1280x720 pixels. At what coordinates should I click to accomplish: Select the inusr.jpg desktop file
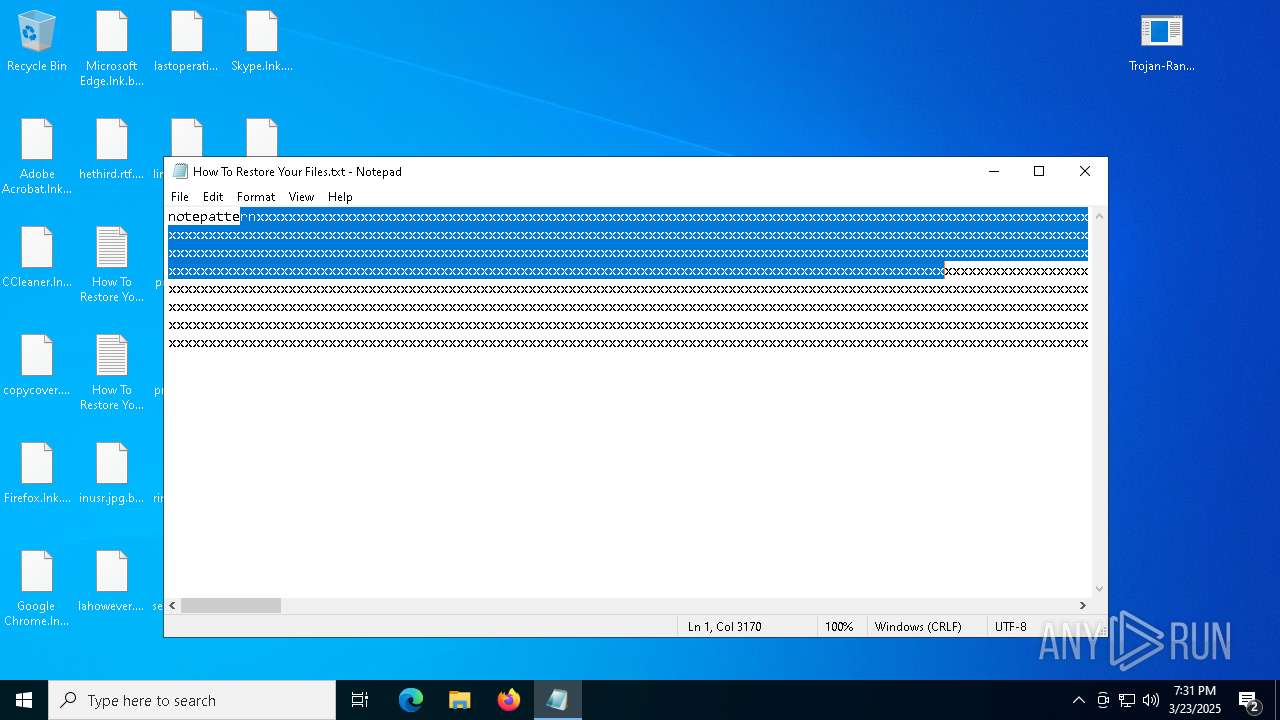coord(112,474)
